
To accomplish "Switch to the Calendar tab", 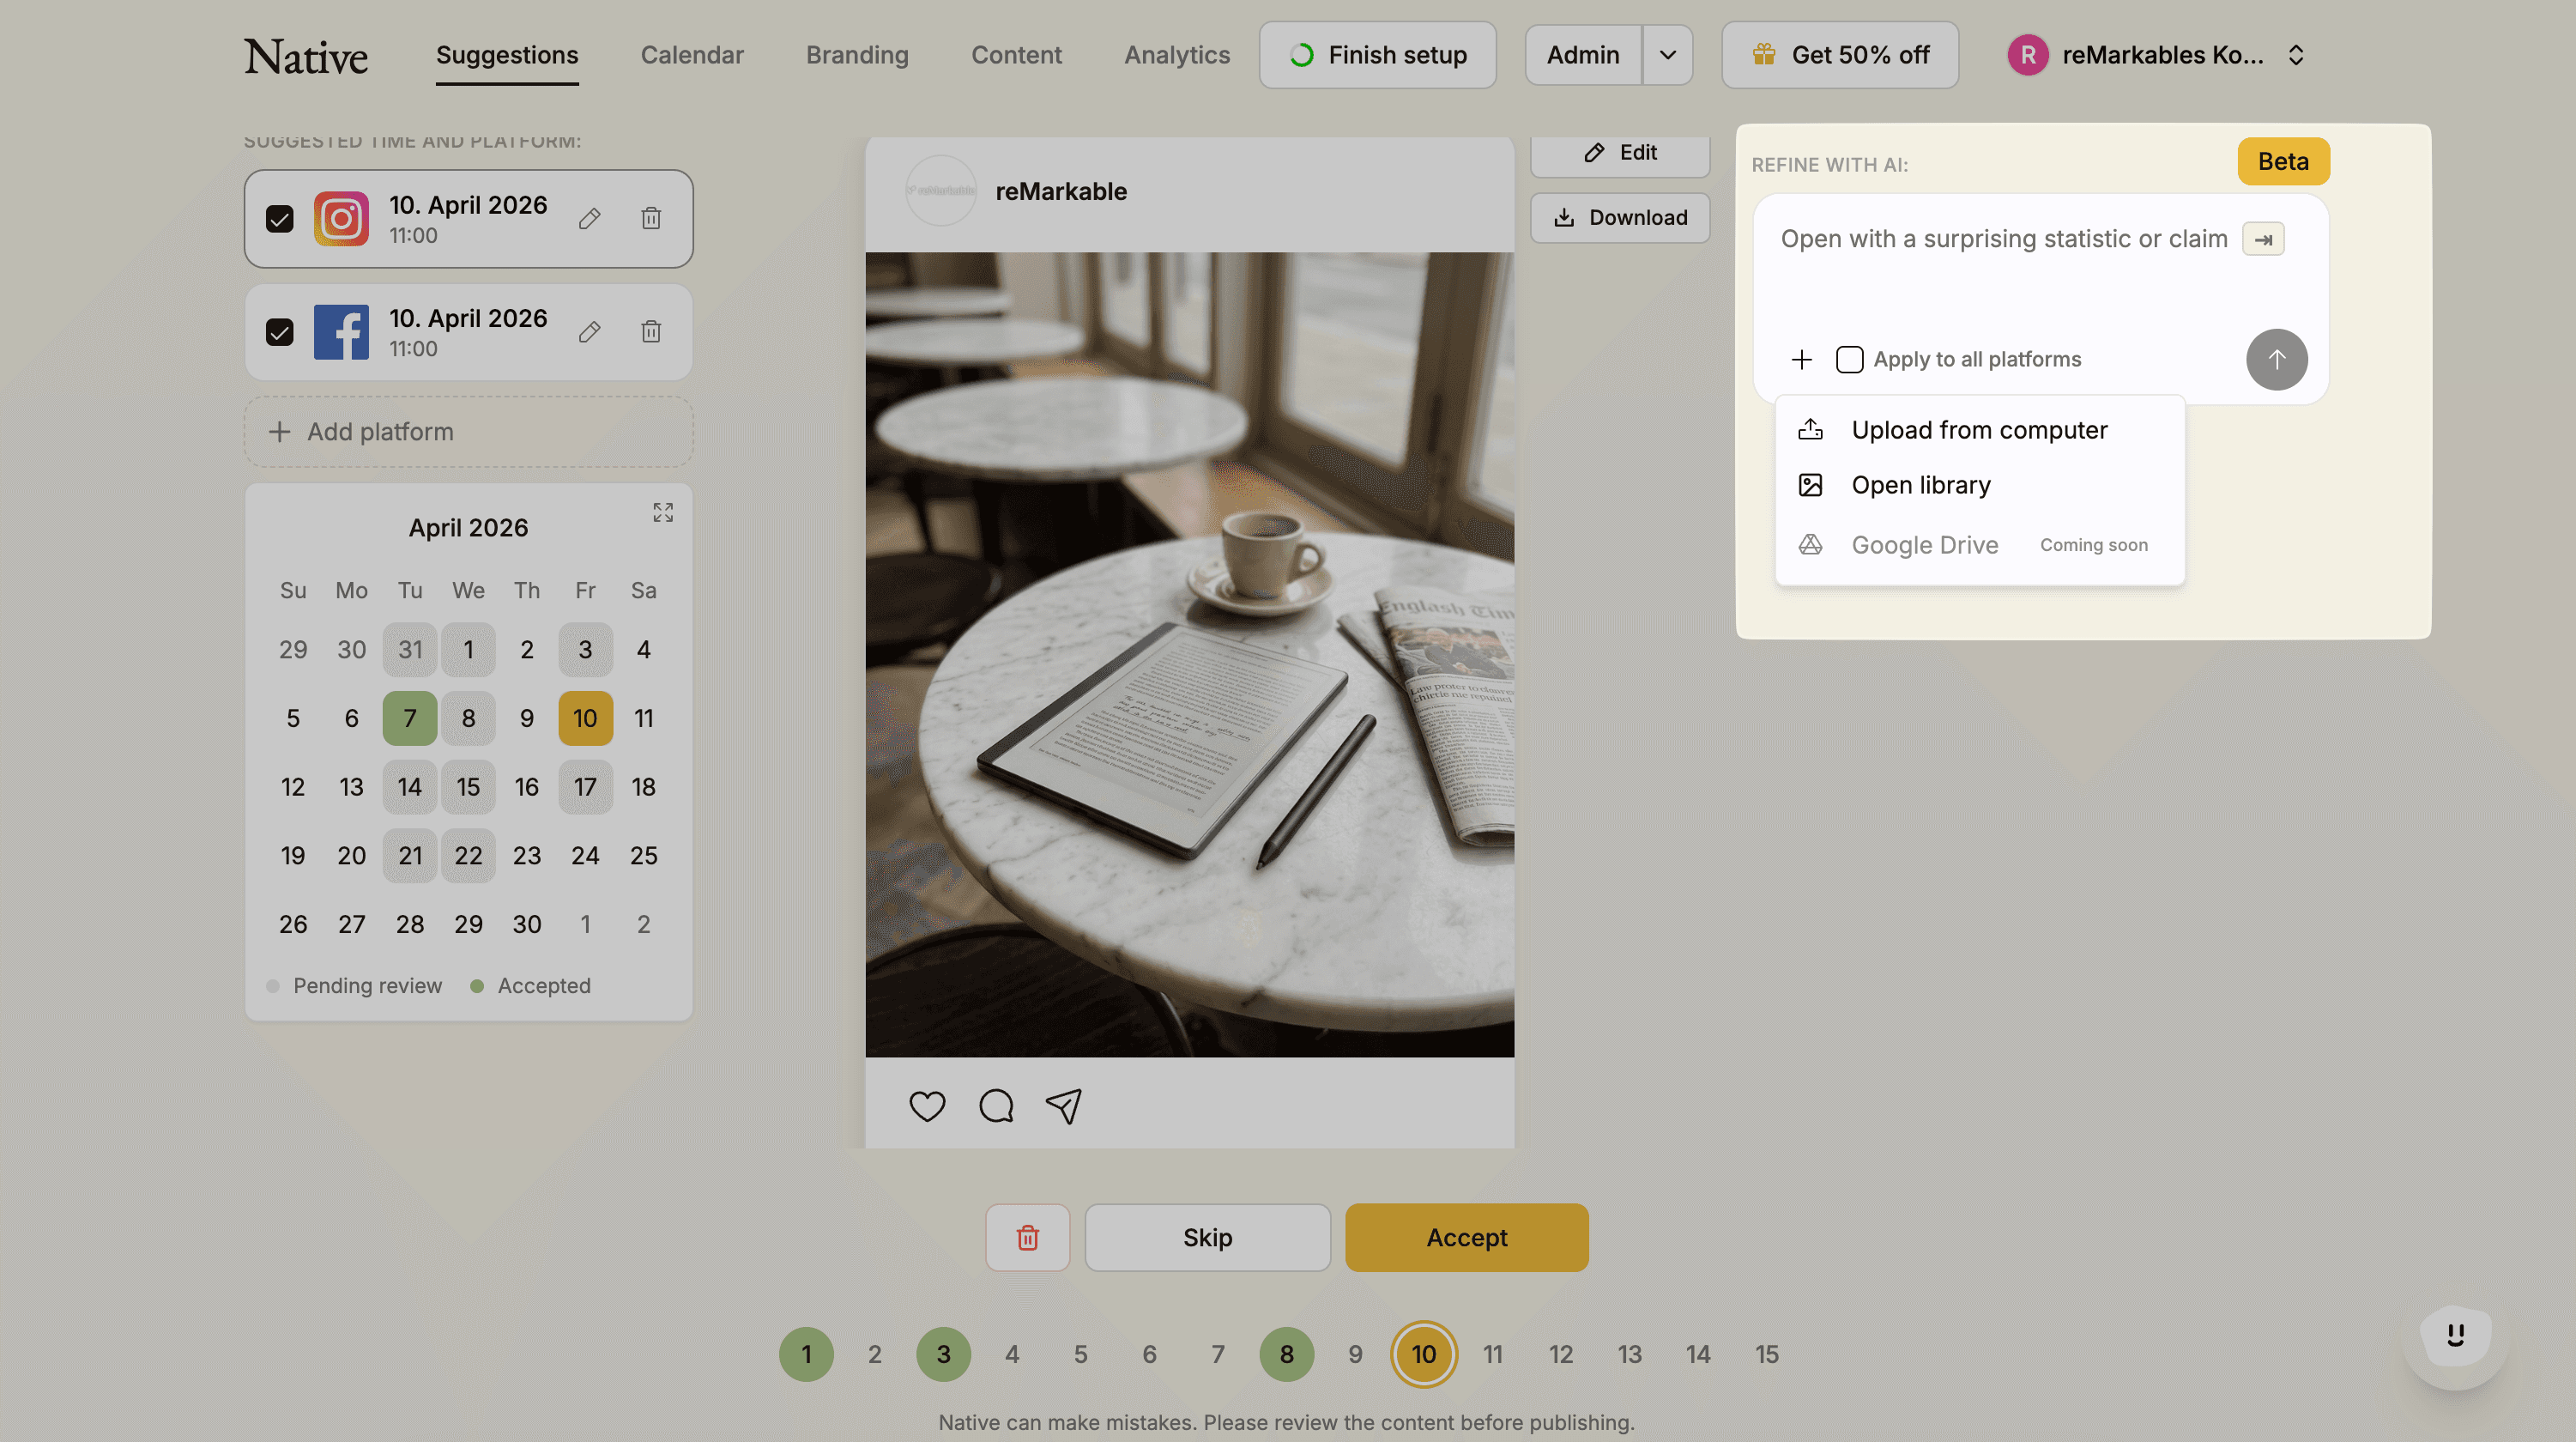I will tap(691, 55).
